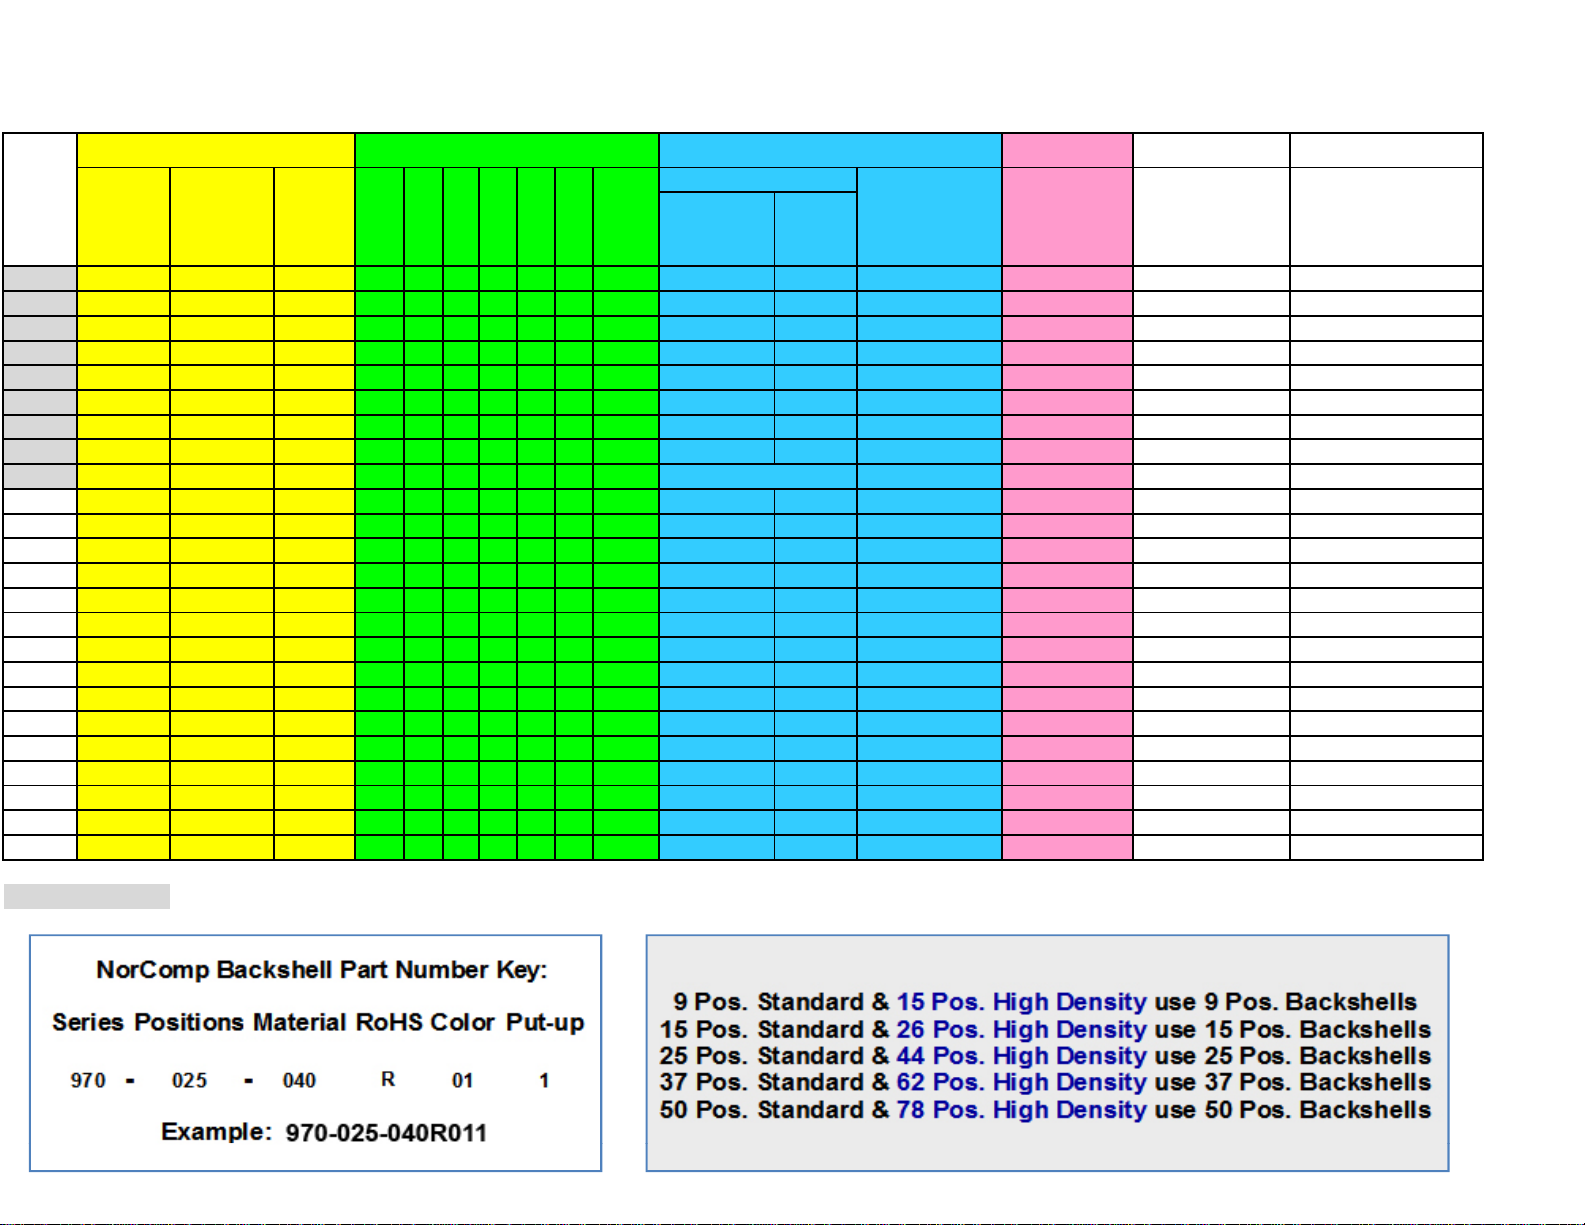Viewport: 1585px width, 1225px height.
Task: Click 'use 25 Pos. Backshells' text
Action: click(x=1293, y=1056)
